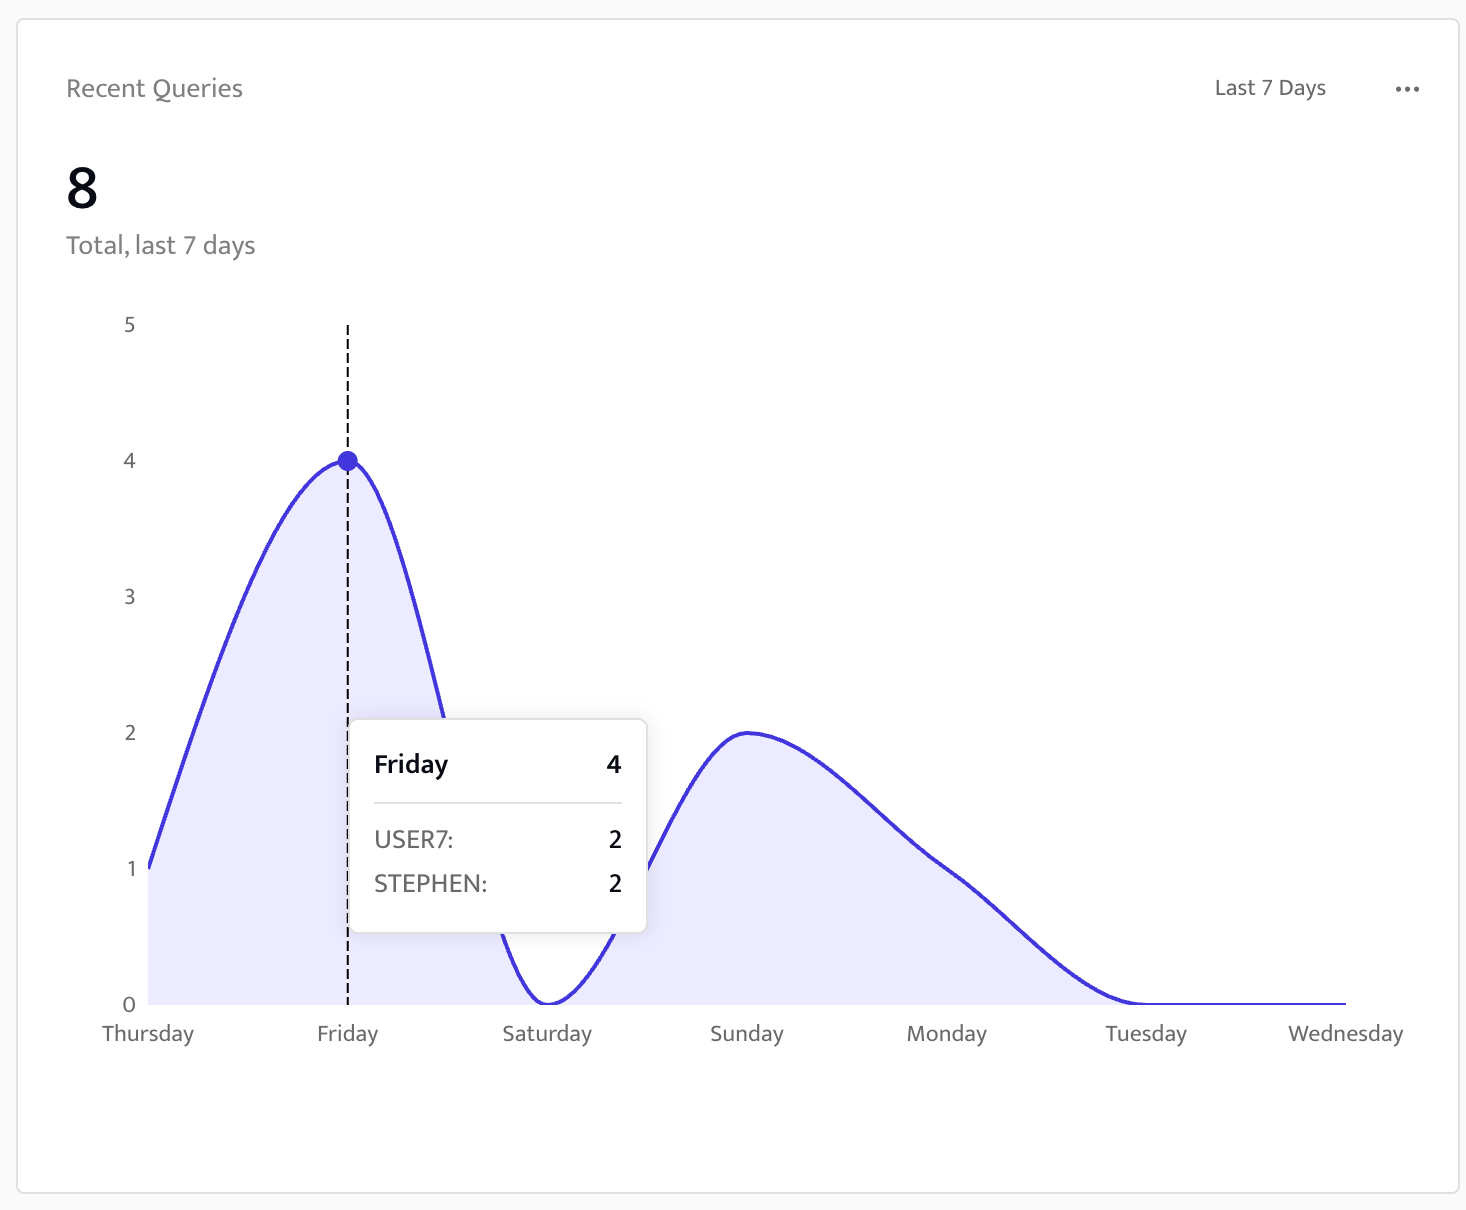Click the Total, last 7 days label
The width and height of the screenshot is (1466, 1210).
click(160, 245)
